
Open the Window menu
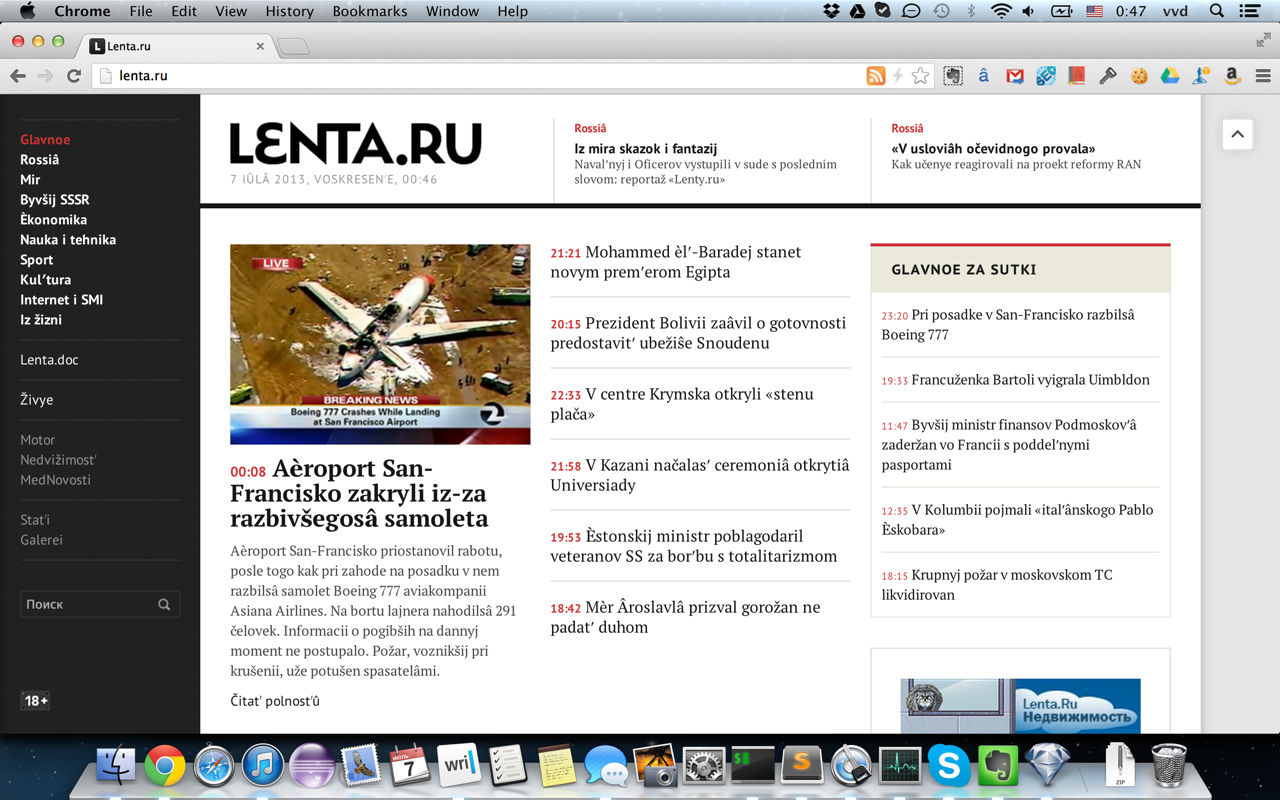[x=452, y=11]
